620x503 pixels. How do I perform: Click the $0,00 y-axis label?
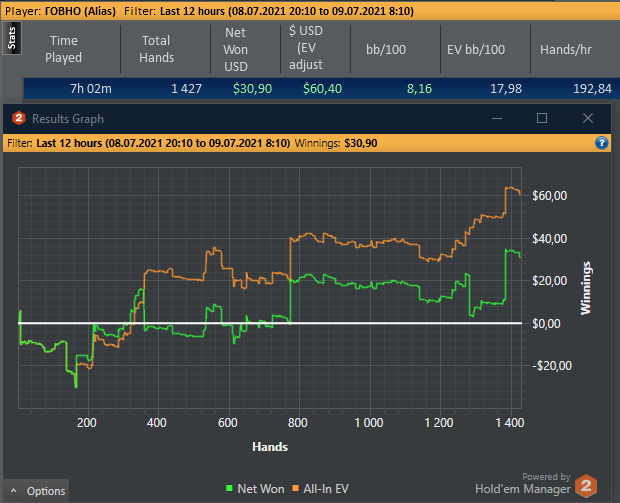tap(546, 324)
